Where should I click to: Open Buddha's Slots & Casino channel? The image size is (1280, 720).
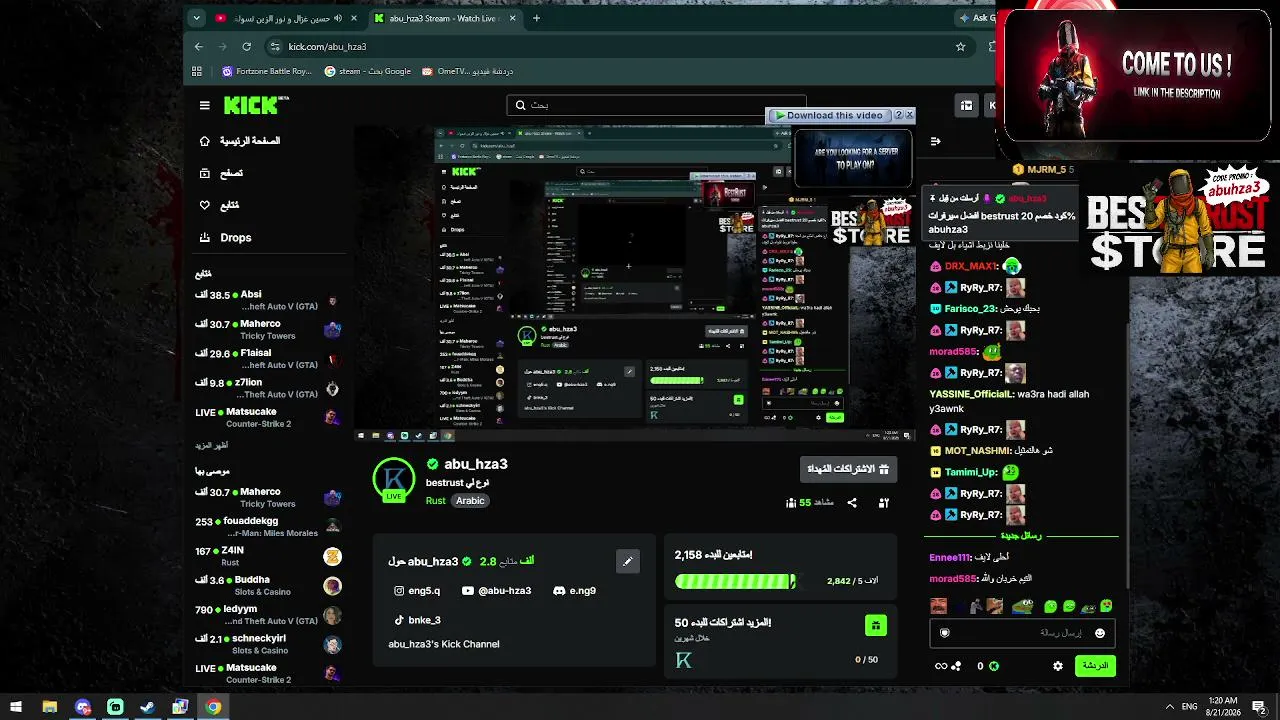[268, 585]
